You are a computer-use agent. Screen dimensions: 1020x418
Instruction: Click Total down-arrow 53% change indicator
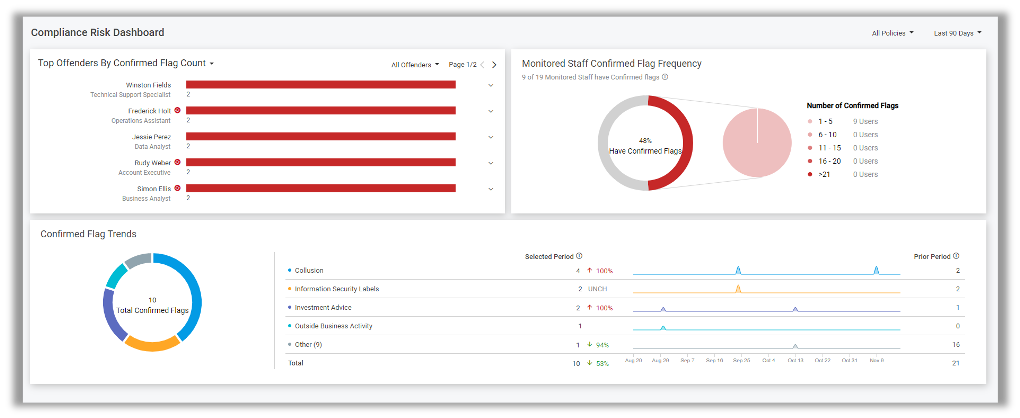pyautogui.click(x=598, y=363)
